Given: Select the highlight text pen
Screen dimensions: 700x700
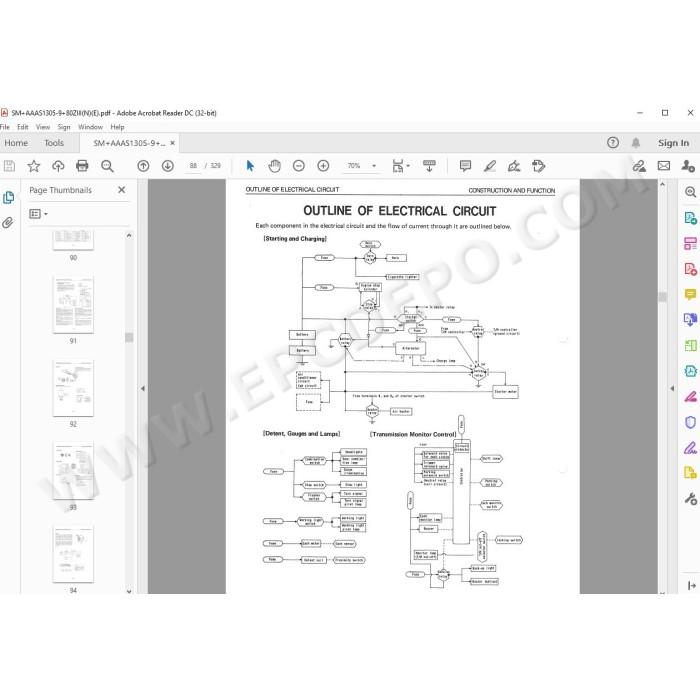Looking at the screenshot, I should [490, 166].
